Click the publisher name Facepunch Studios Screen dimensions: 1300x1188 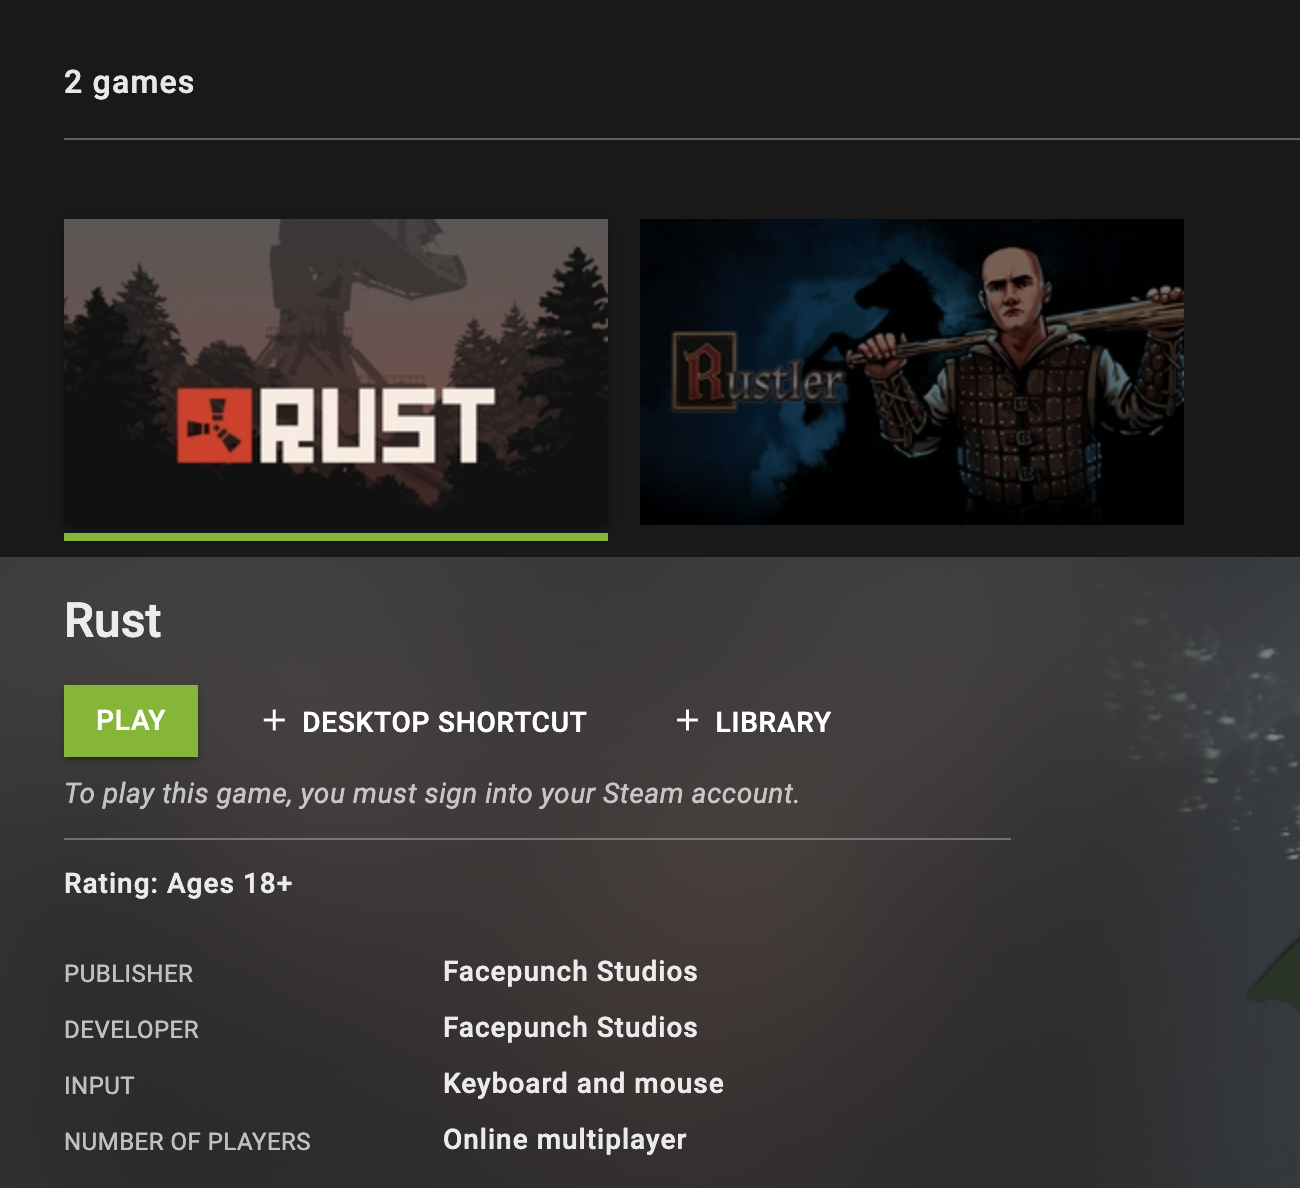coord(570,972)
